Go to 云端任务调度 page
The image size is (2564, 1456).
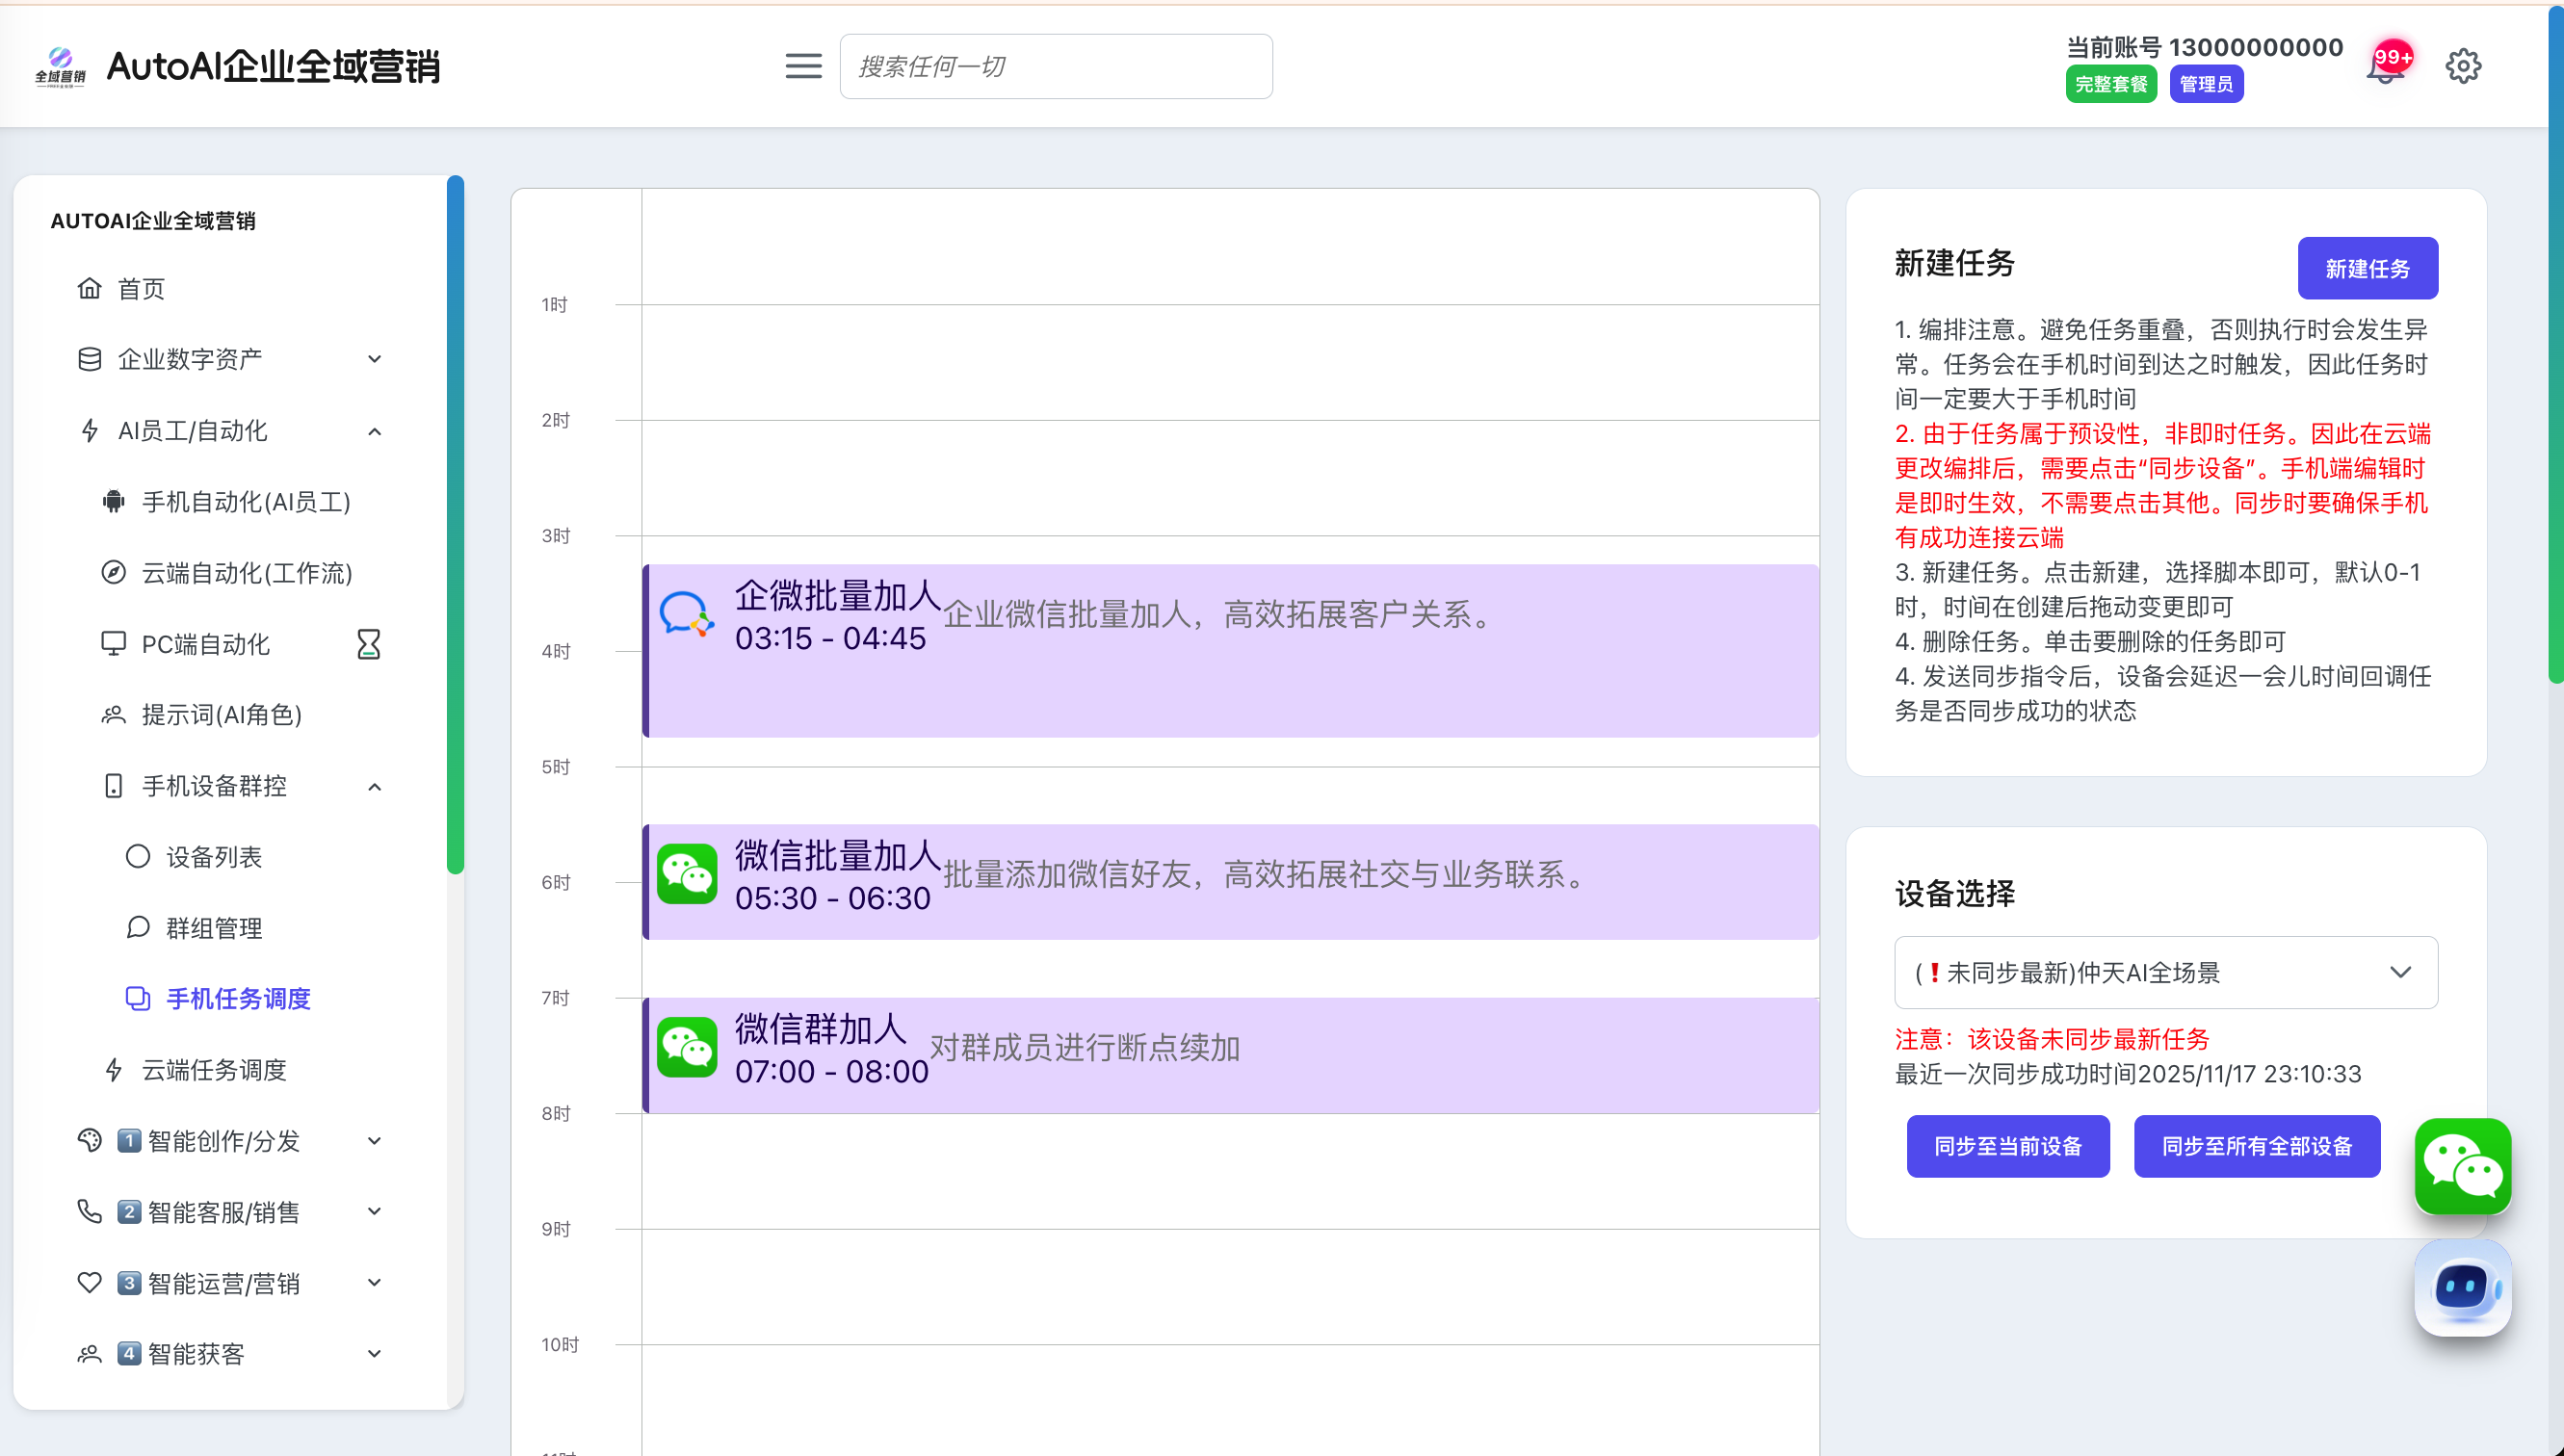coord(213,1070)
